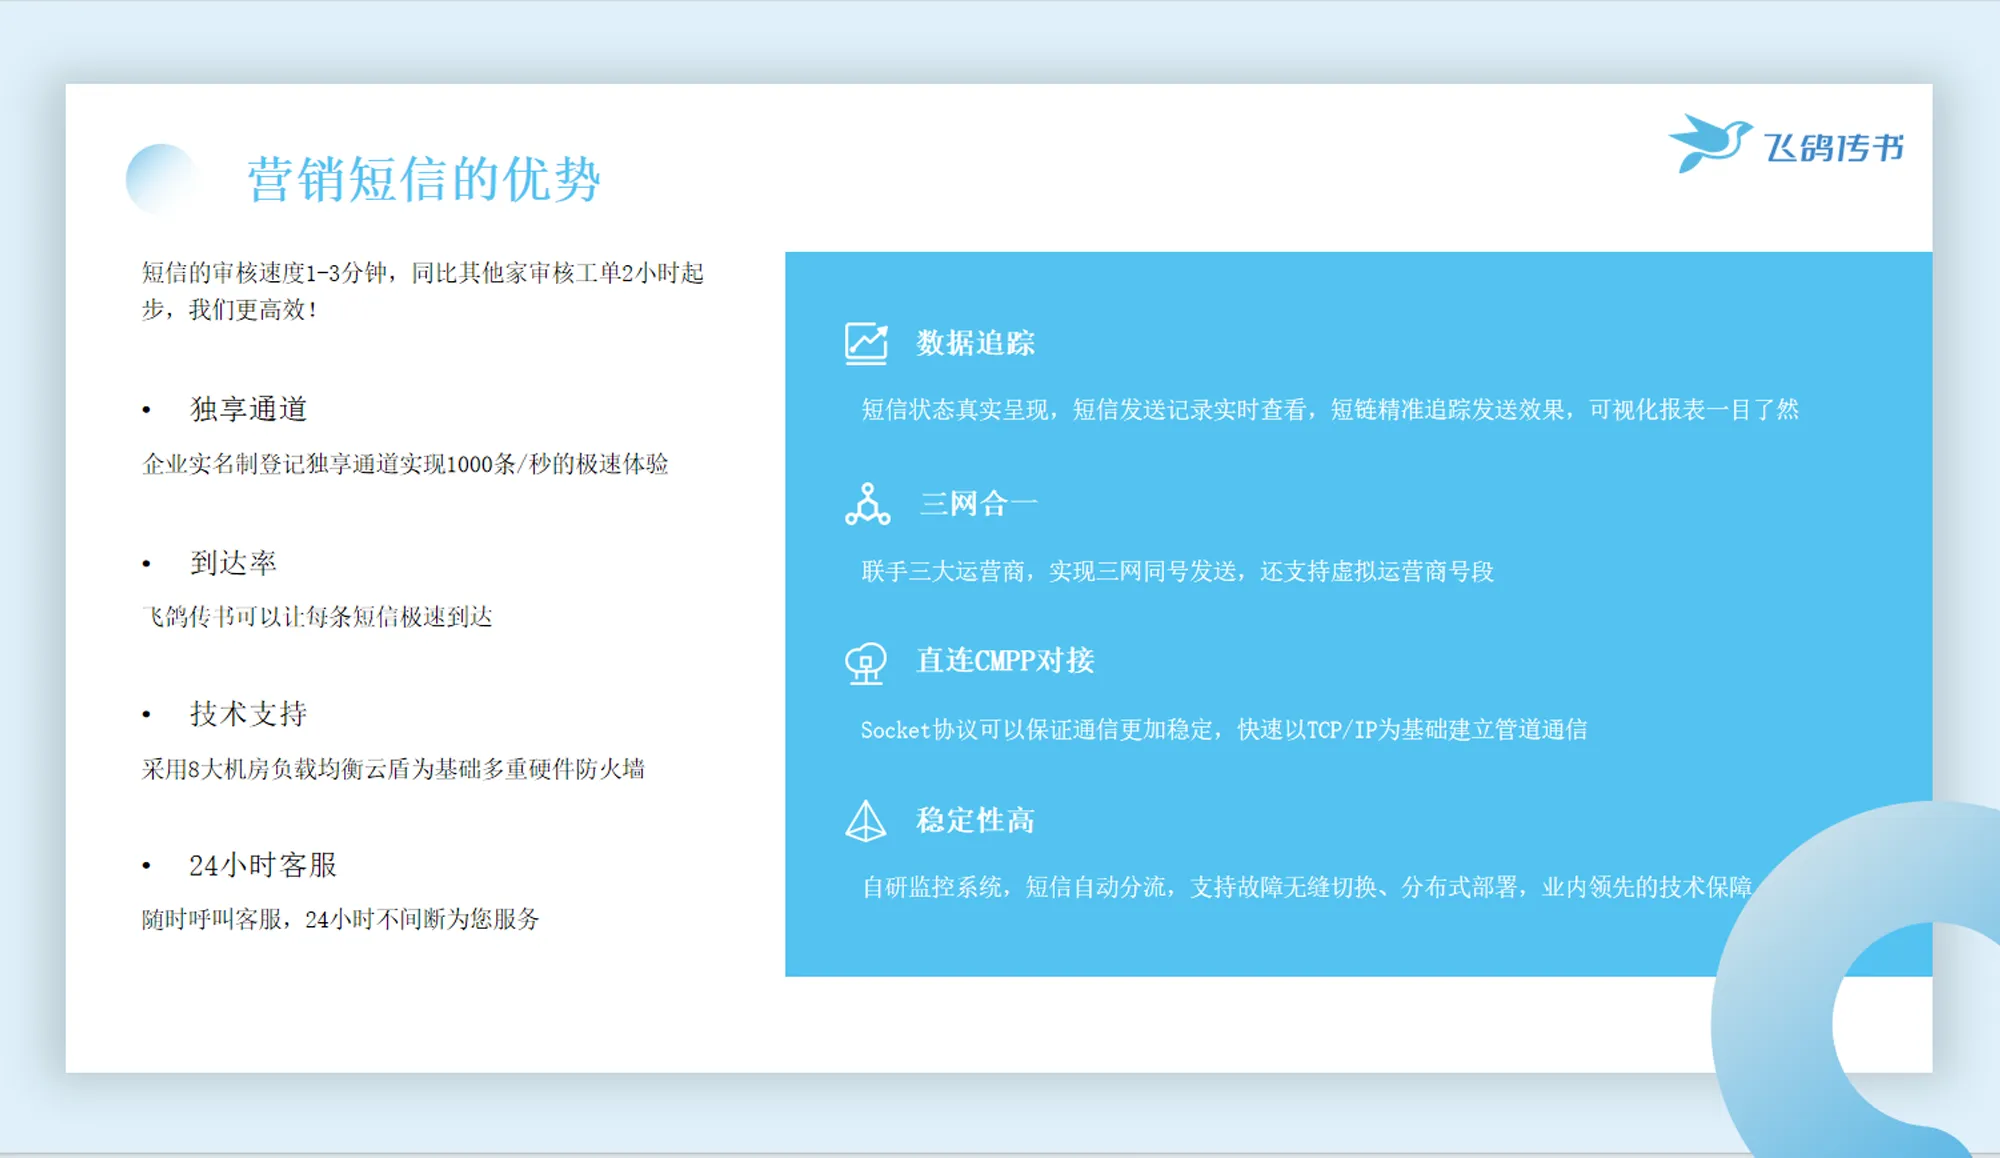
Task: Click the 数据追踪 chart icon
Action: [866, 343]
